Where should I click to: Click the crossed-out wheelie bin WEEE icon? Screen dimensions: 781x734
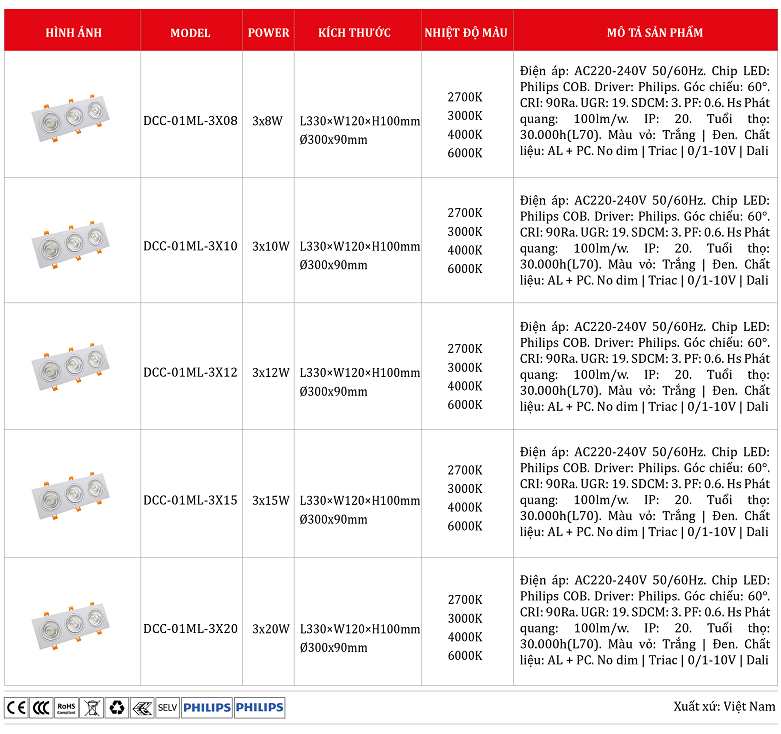92,707
